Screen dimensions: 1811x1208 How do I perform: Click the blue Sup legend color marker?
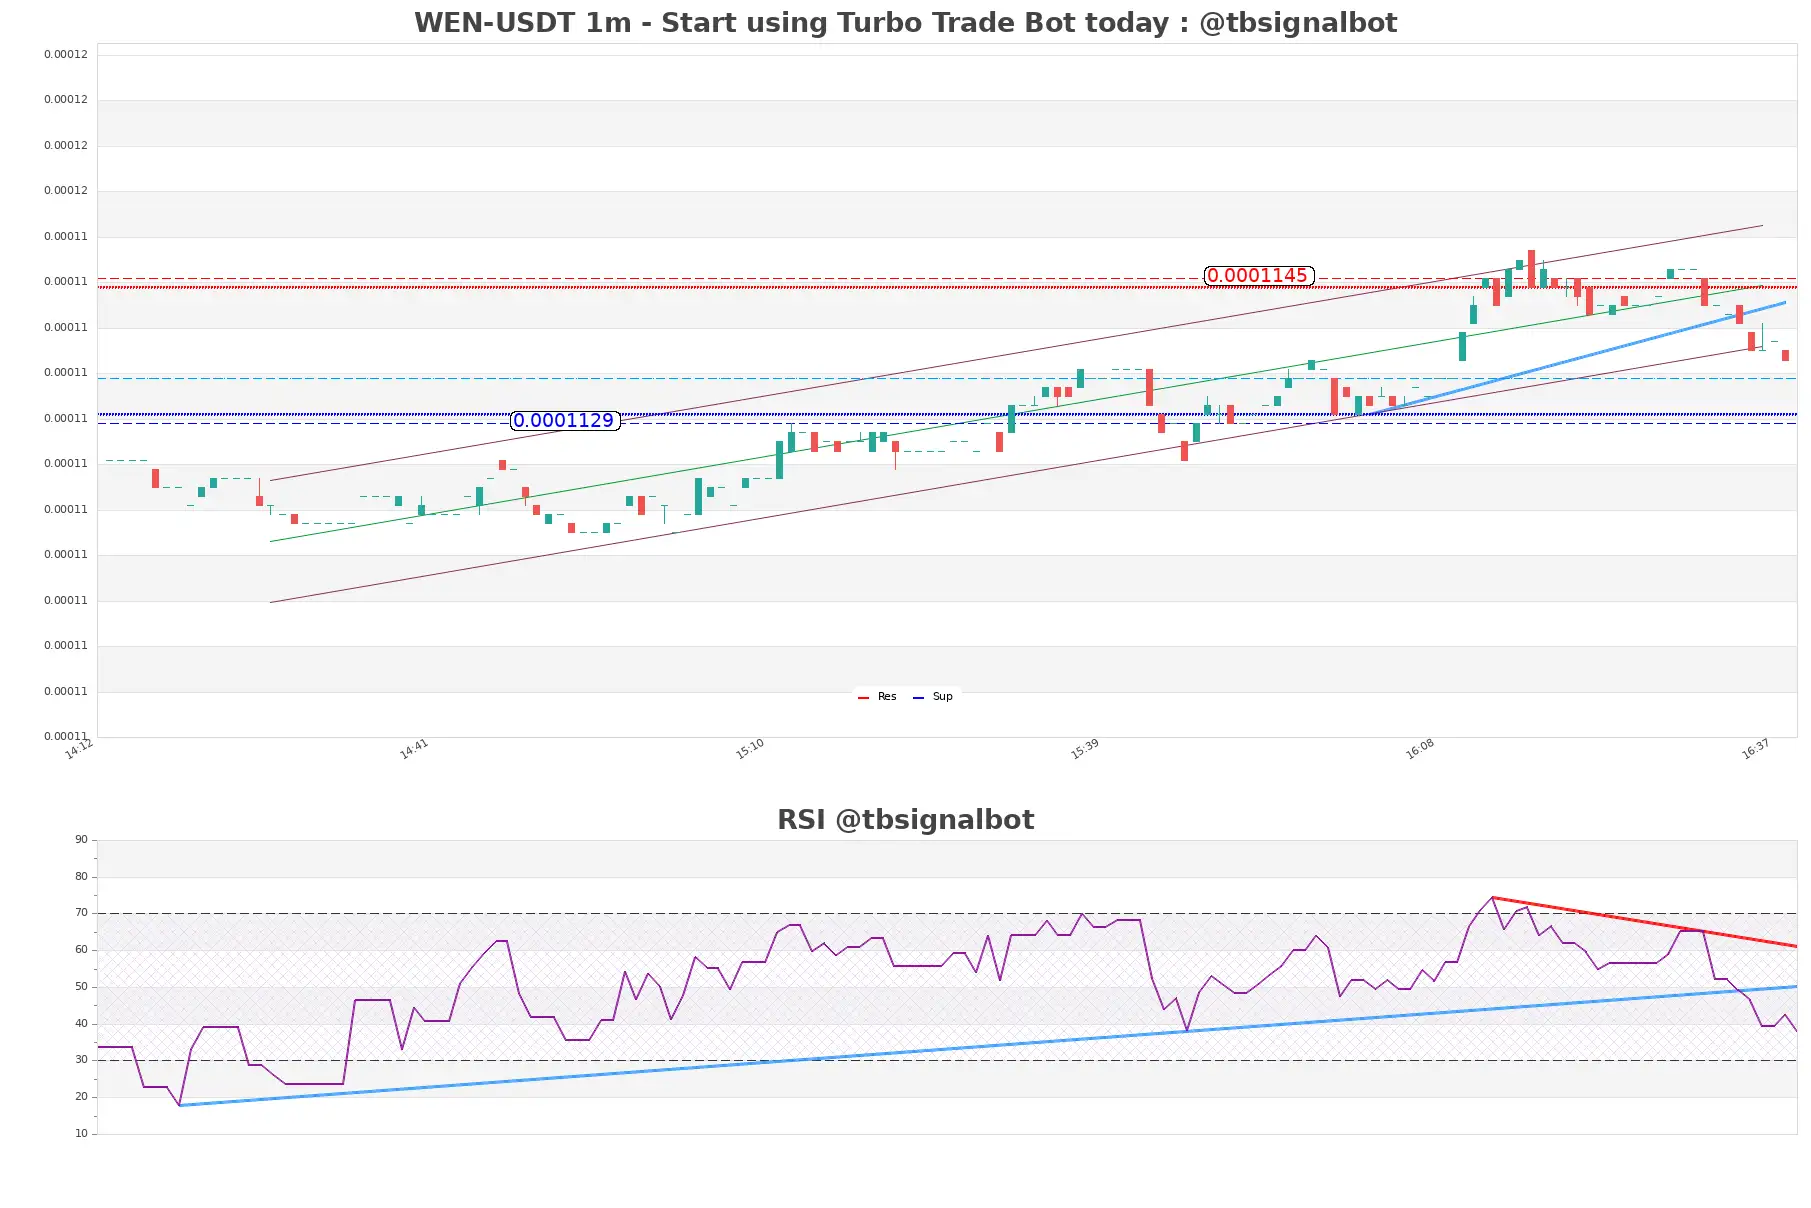pyautogui.click(x=918, y=698)
